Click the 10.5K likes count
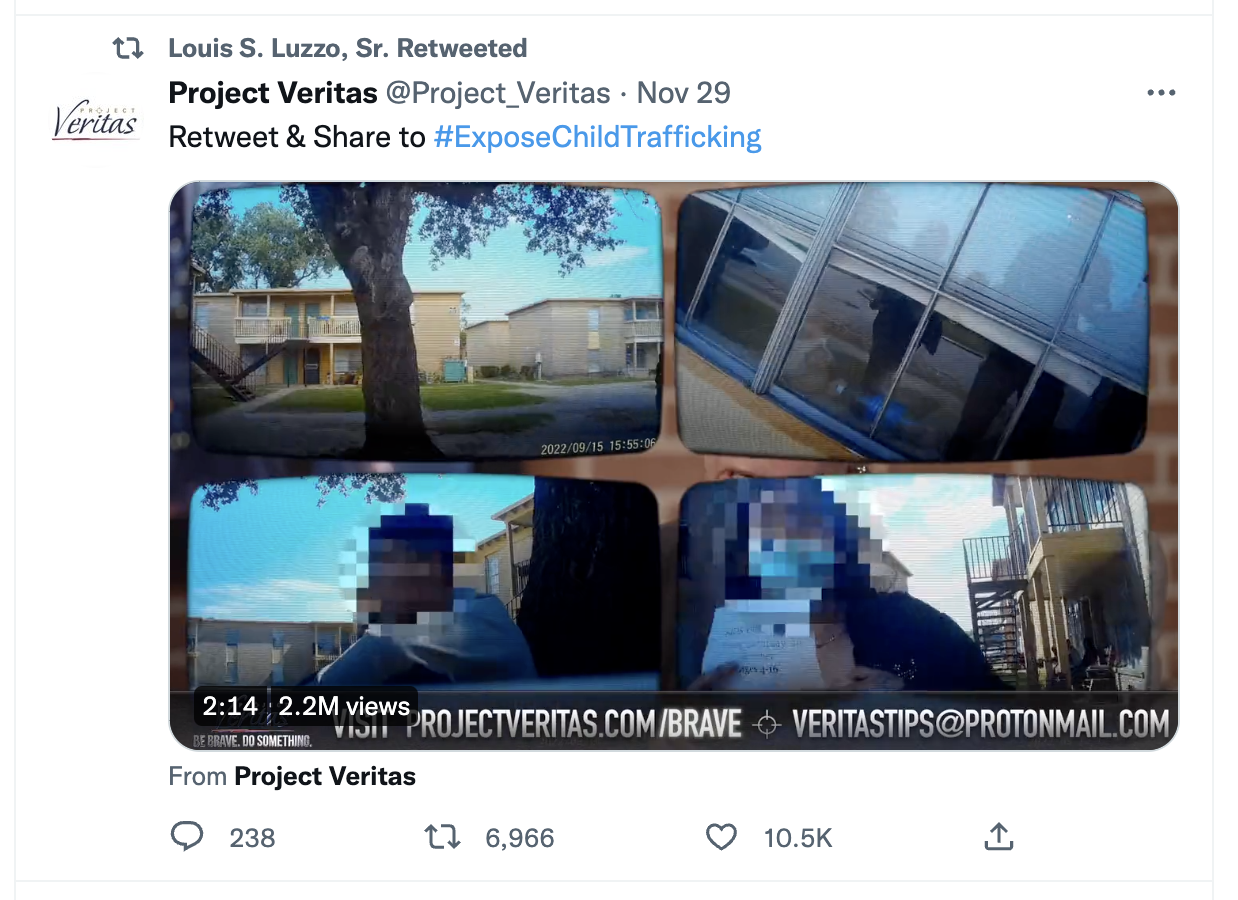 click(798, 837)
